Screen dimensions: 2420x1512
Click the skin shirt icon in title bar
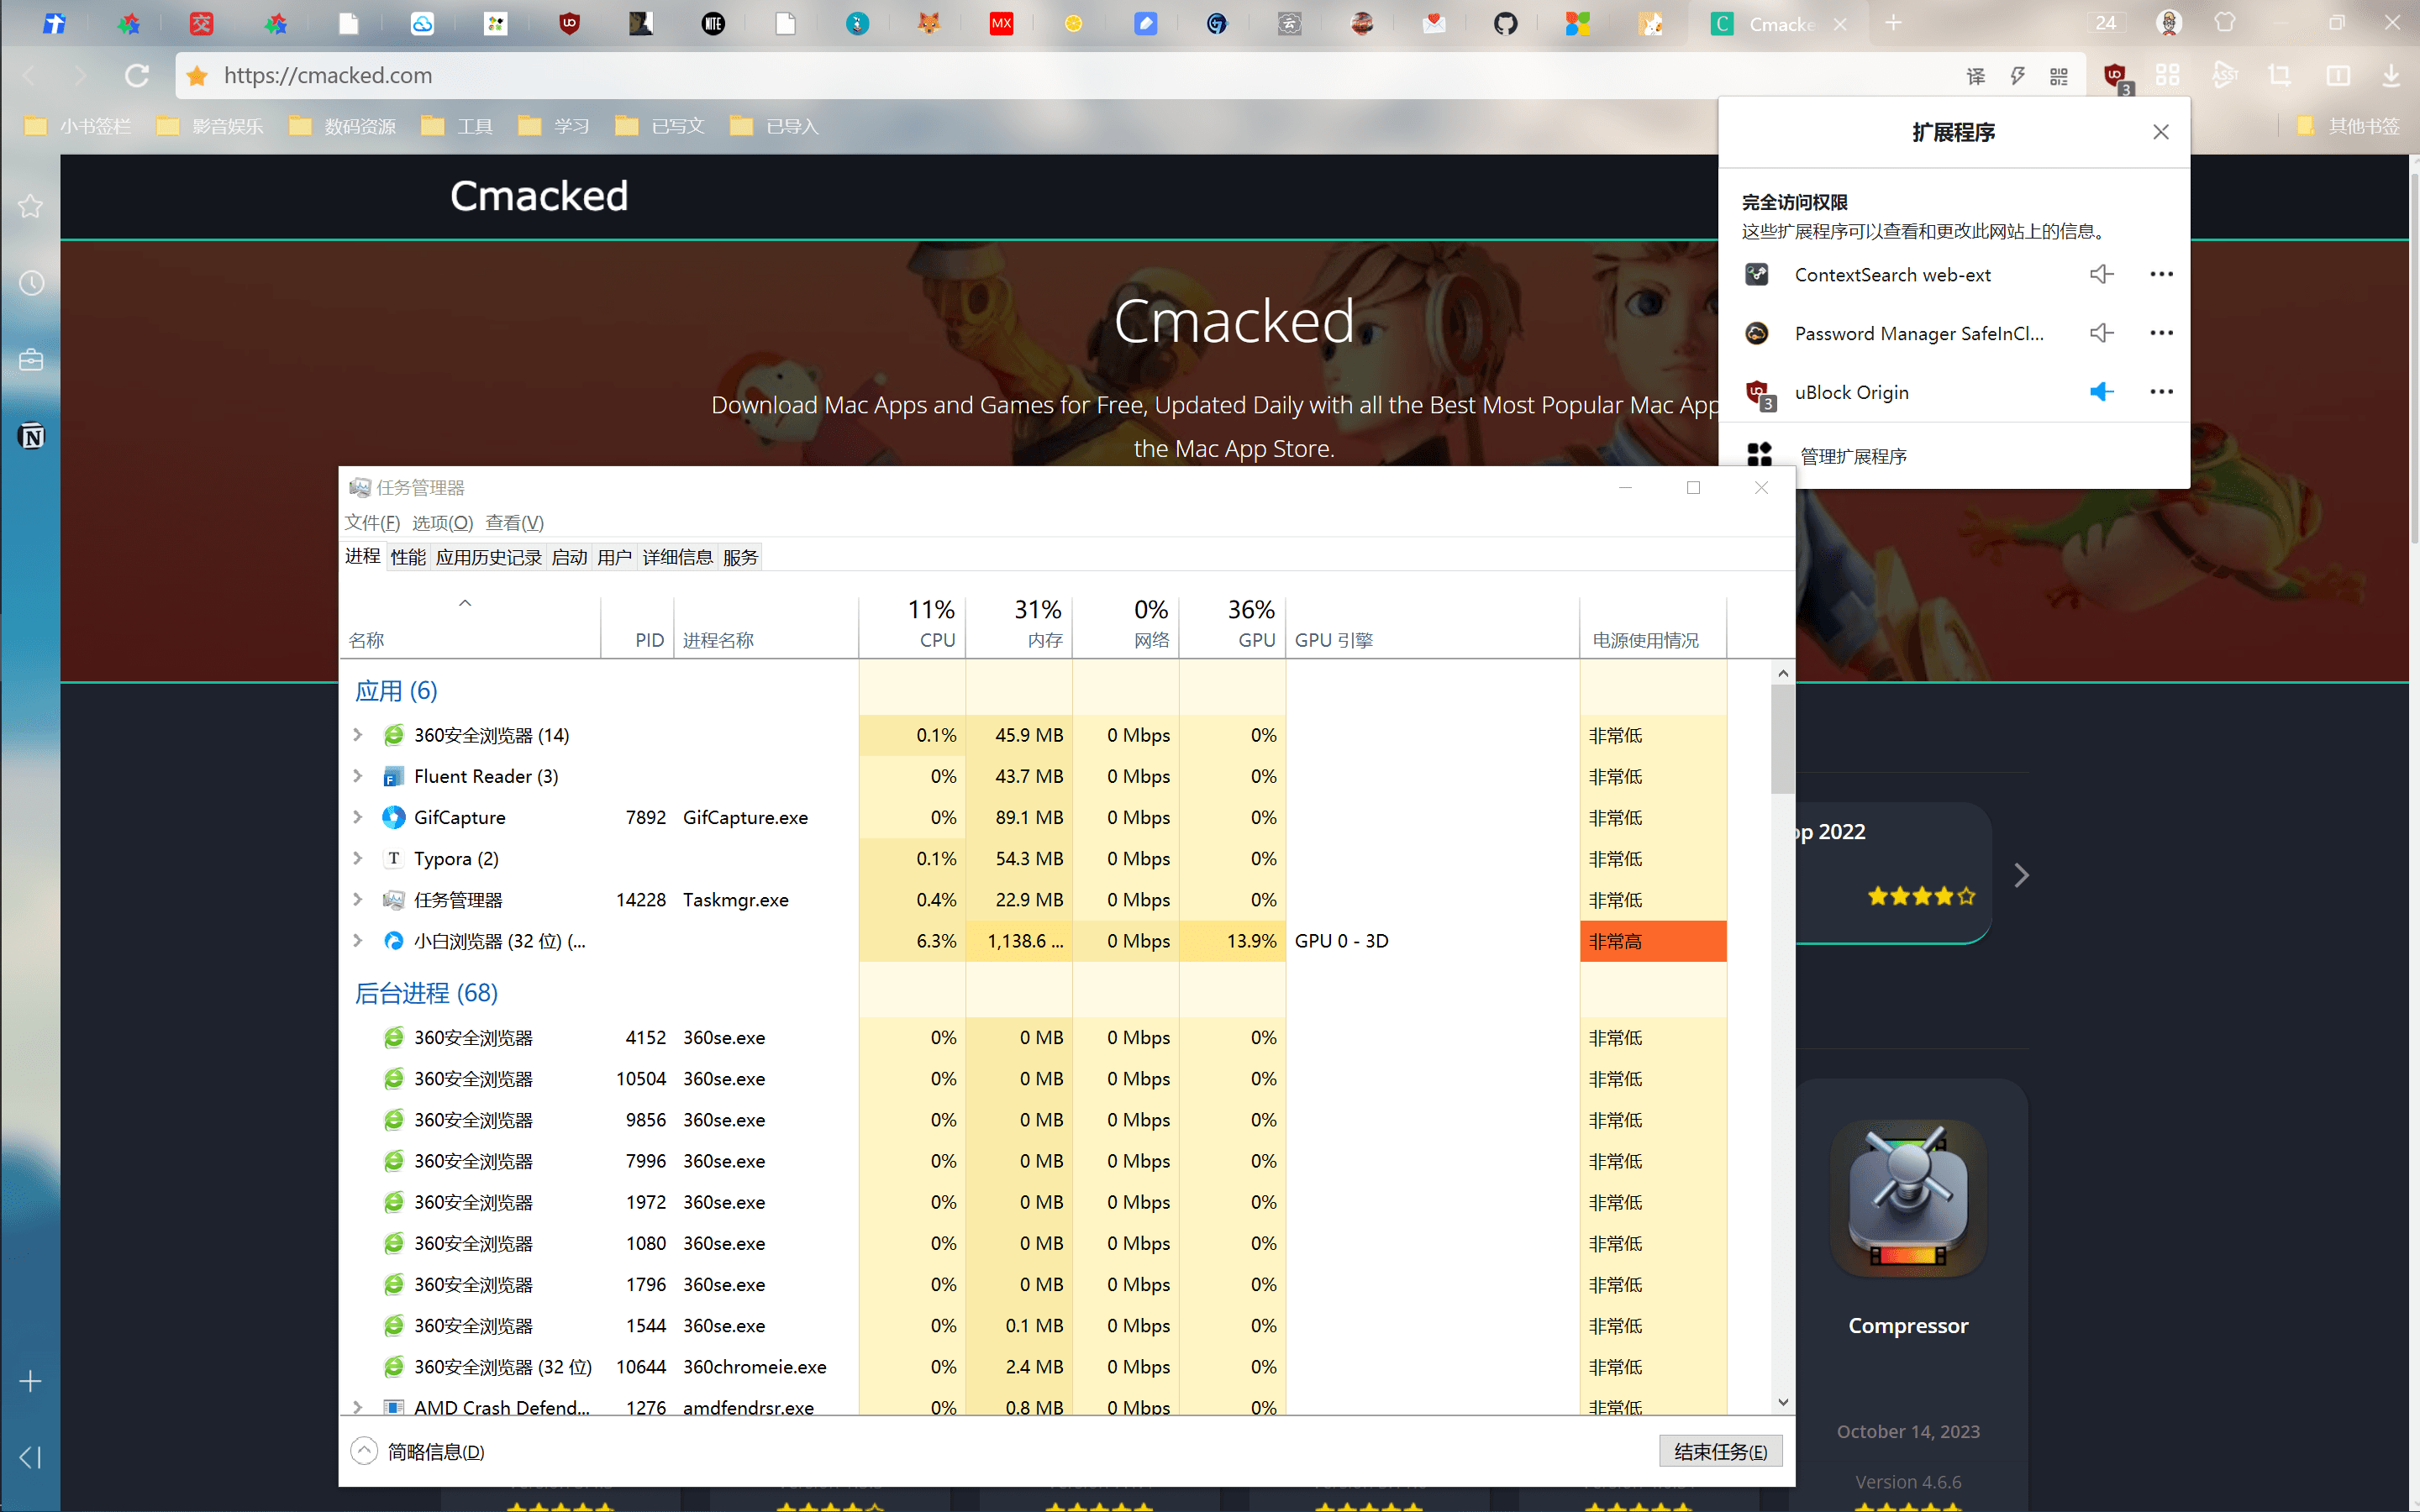2224,23
